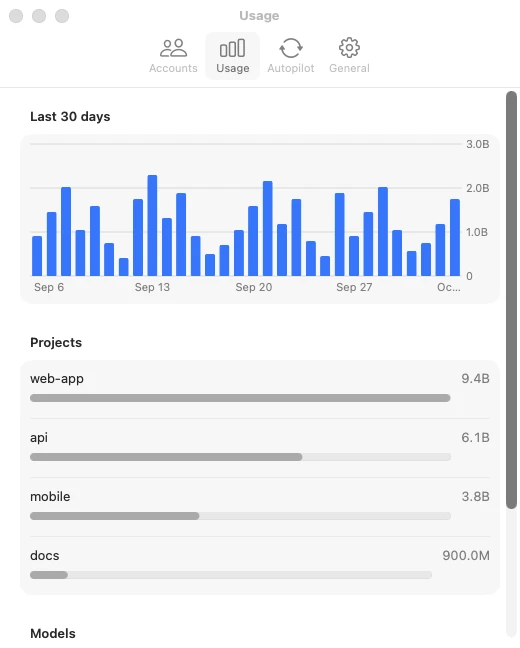This screenshot has width=520, height=648.
Task: Select the Usage bar-chart tab icon
Action: (232, 48)
